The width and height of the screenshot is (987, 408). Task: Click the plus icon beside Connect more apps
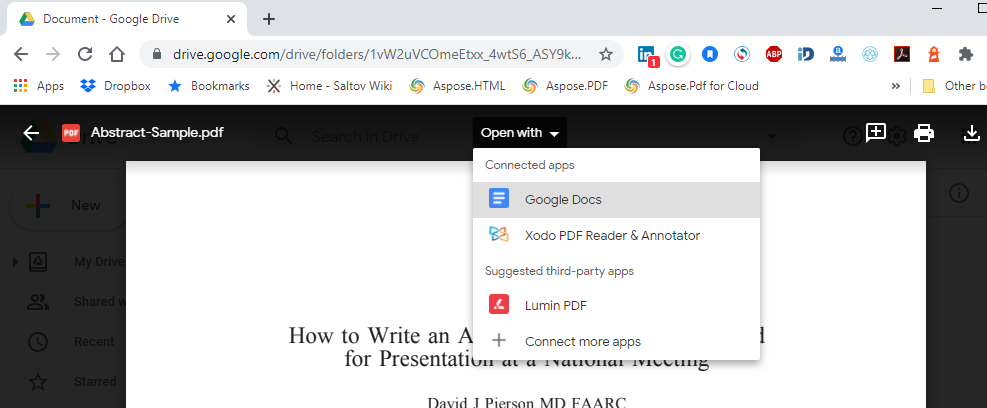pos(499,341)
